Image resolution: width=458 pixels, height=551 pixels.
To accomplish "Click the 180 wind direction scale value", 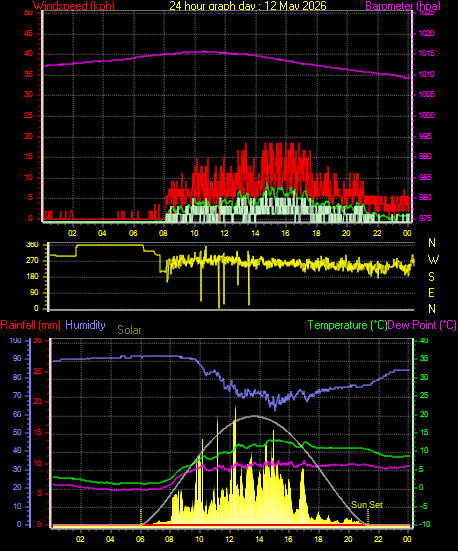I will 32,277.
